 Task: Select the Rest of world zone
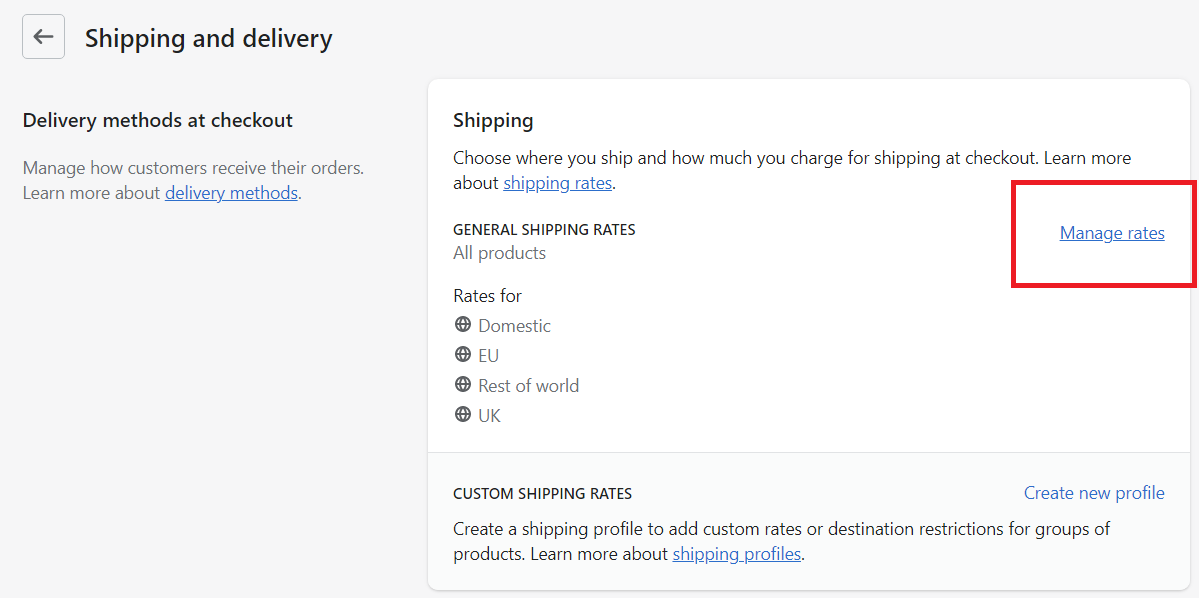(528, 385)
